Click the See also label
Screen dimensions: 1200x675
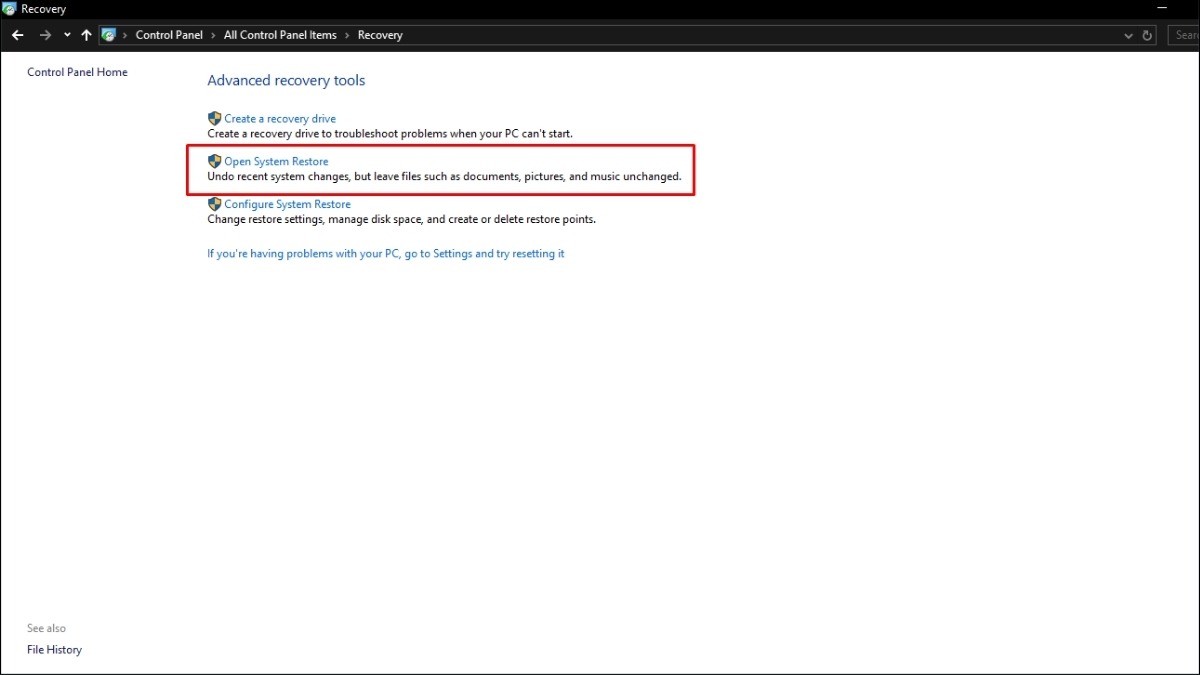point(46,628)
